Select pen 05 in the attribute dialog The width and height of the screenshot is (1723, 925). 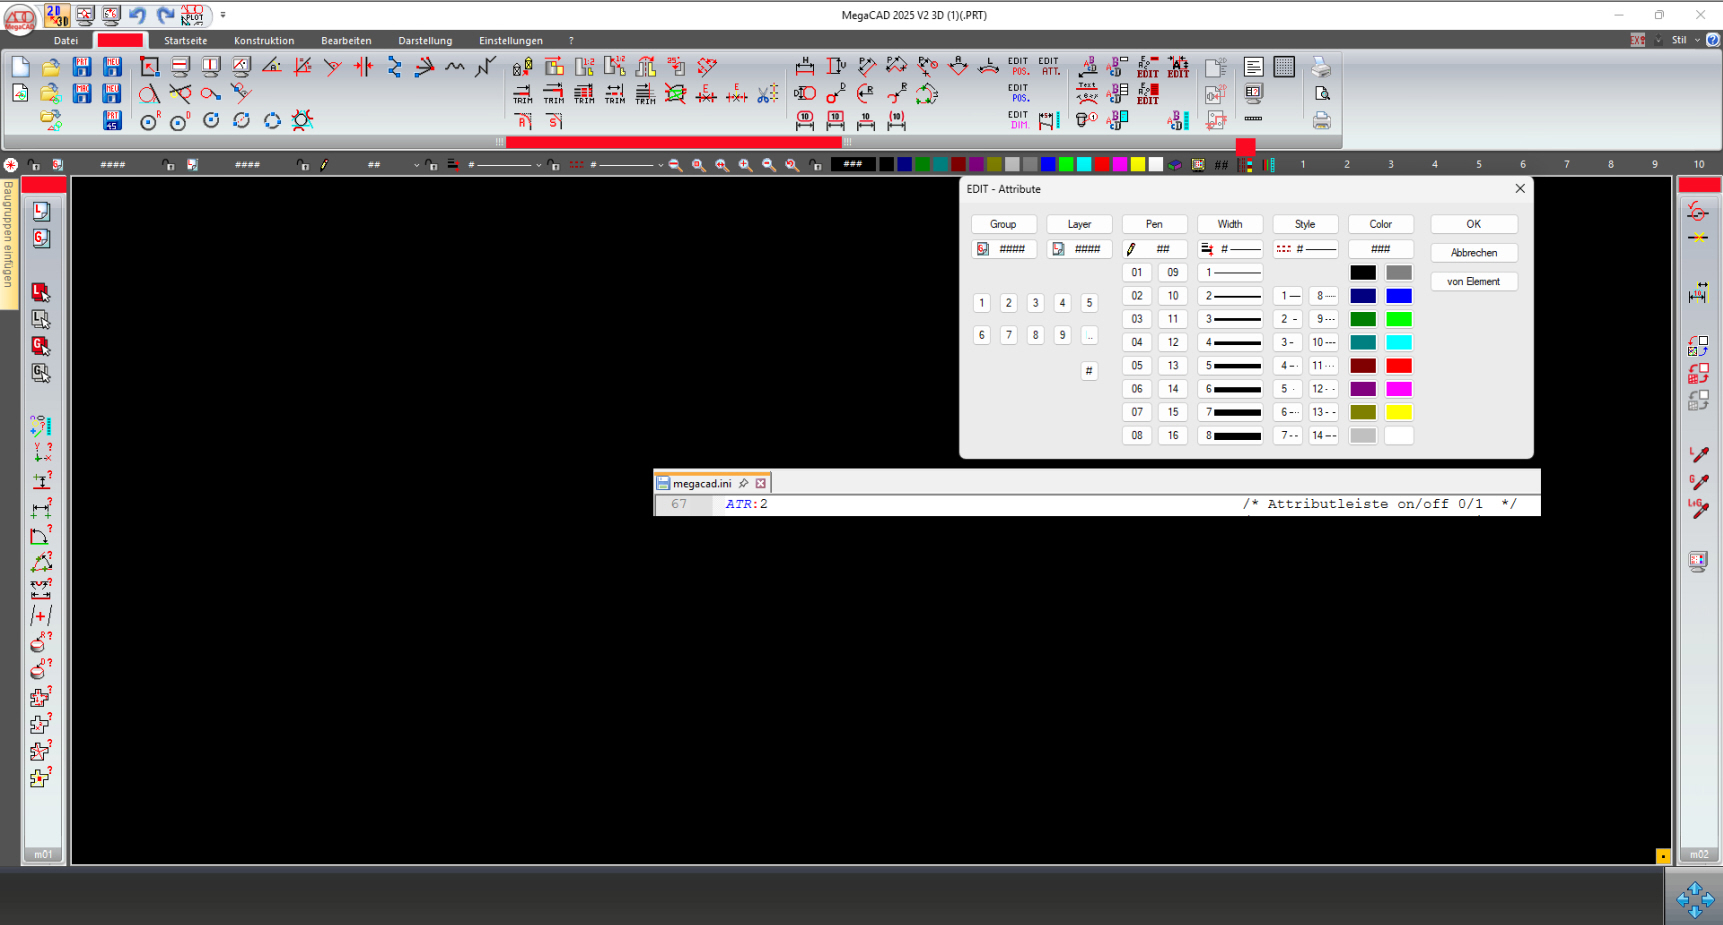point(1137,366)
